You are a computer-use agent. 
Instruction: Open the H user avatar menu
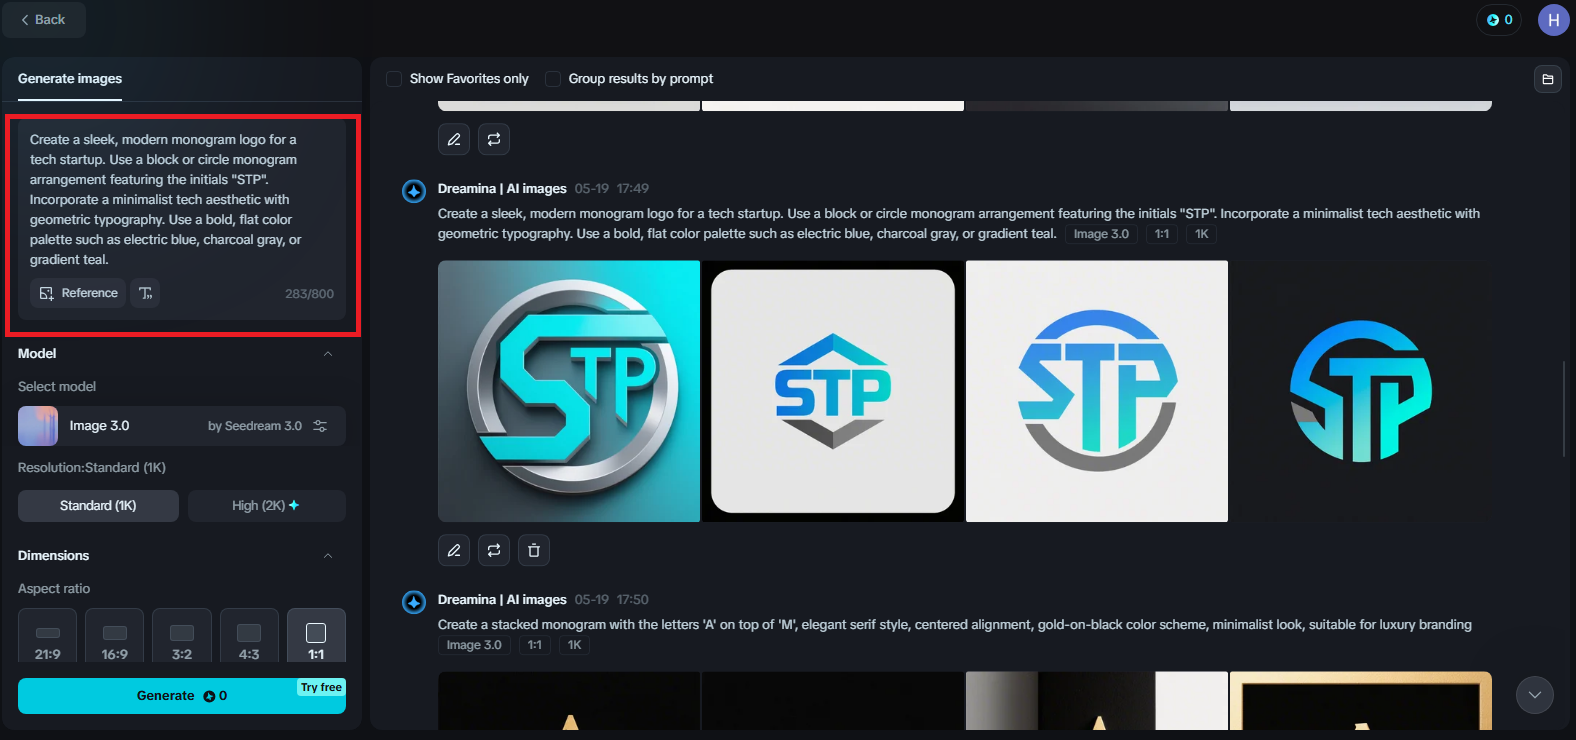click(x=1554, y=20)
